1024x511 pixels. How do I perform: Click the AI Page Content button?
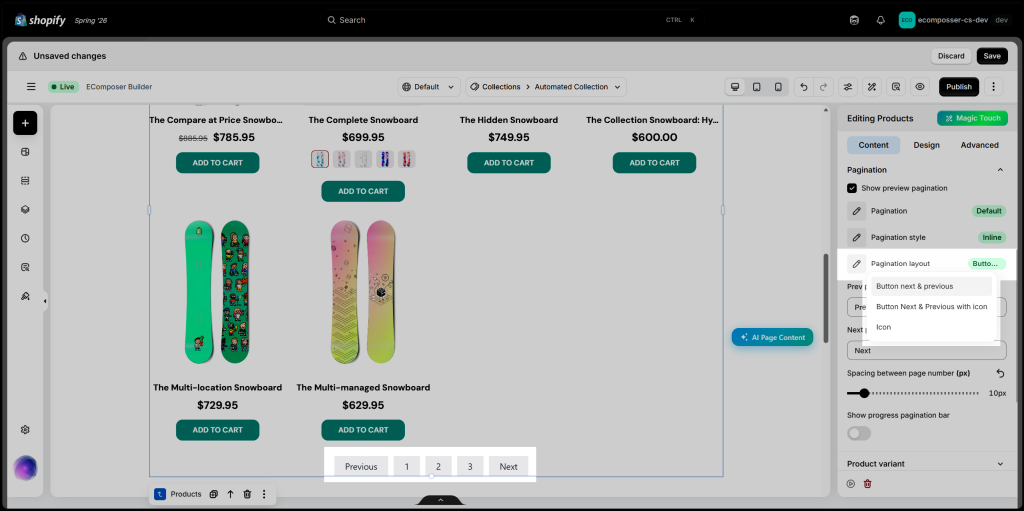(x=773, y=337)
